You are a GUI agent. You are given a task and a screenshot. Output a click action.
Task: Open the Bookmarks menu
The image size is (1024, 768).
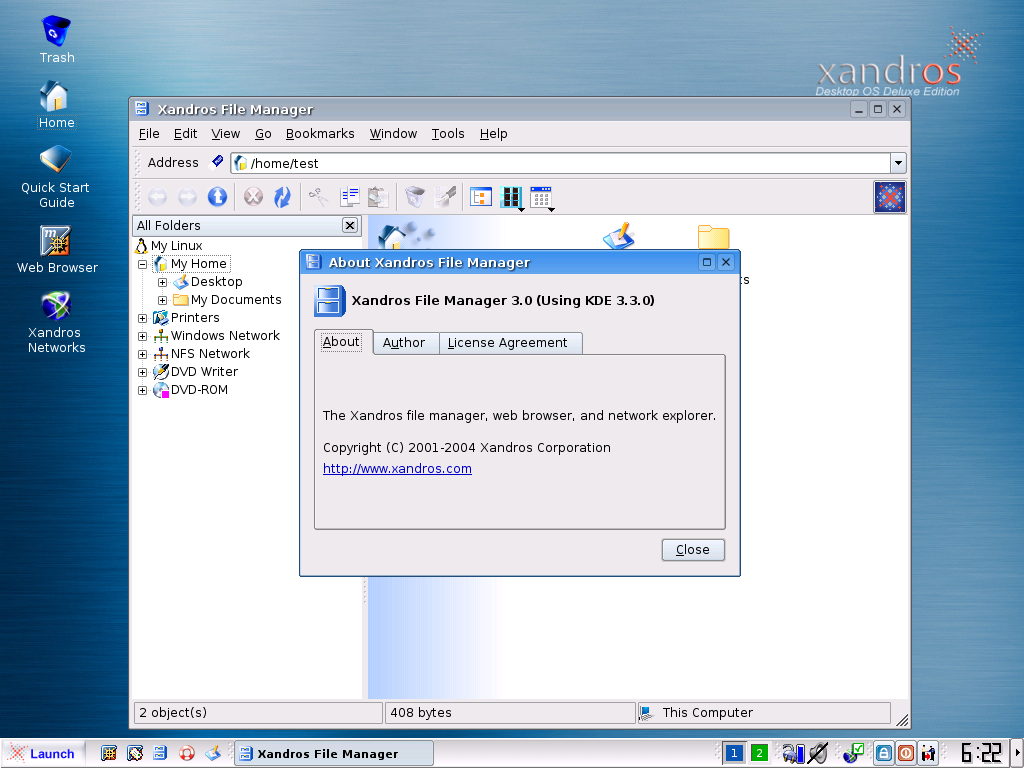[320, 133]
